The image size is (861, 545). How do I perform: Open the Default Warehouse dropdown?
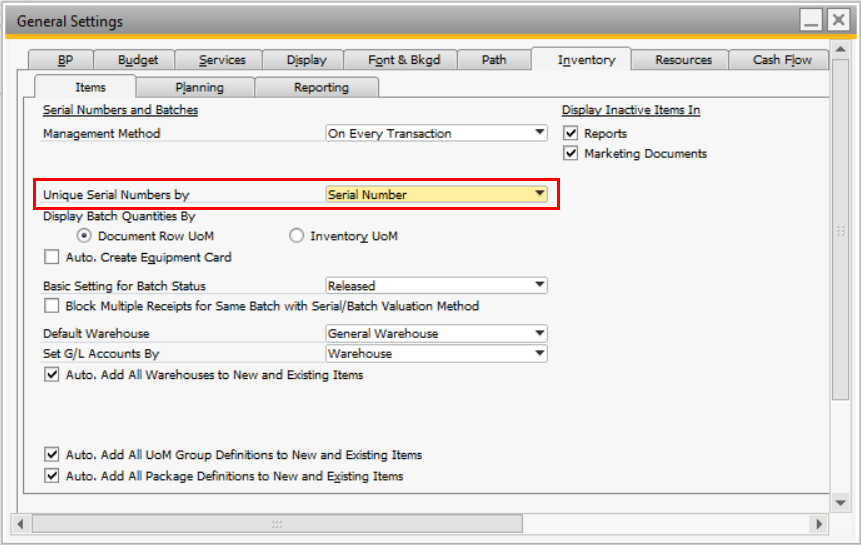click(x=539, y=334)
